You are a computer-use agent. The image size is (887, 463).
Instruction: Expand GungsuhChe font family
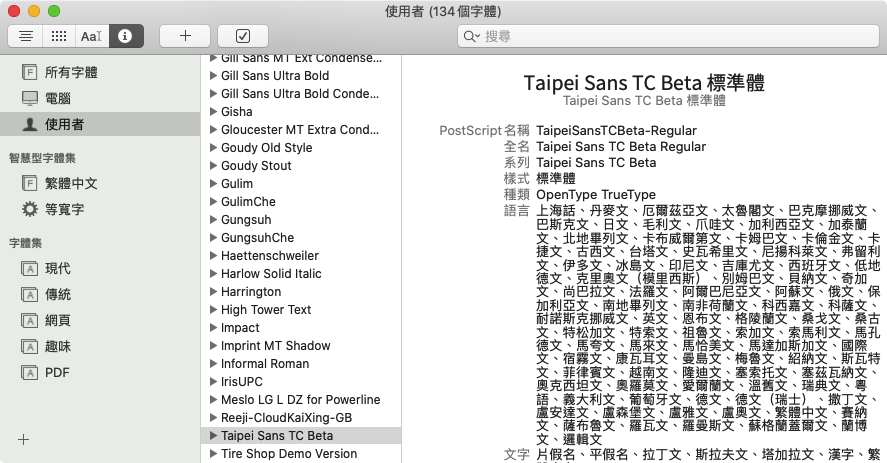(x=213, y=238)
